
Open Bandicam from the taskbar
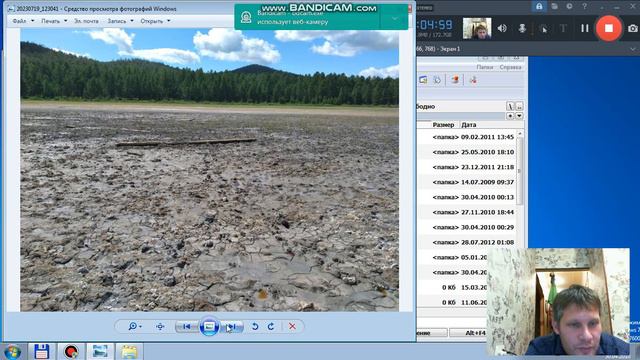71,351
